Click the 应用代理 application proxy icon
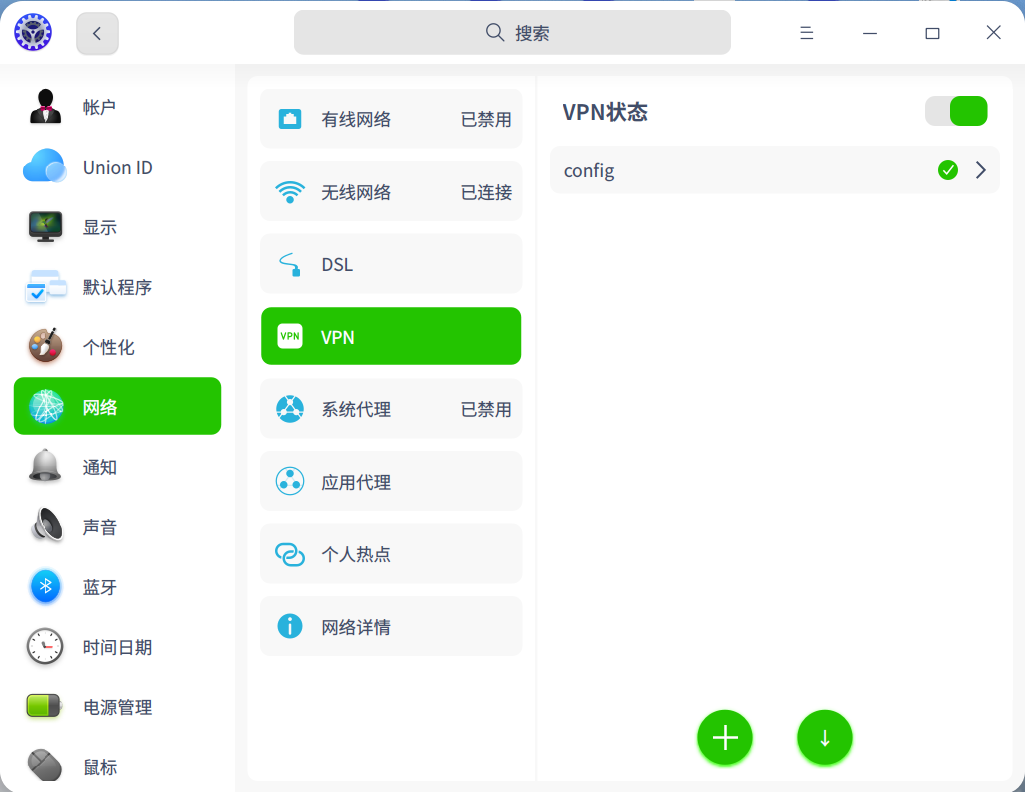Viewport: 1025px width, 792px height. (290, 482)
